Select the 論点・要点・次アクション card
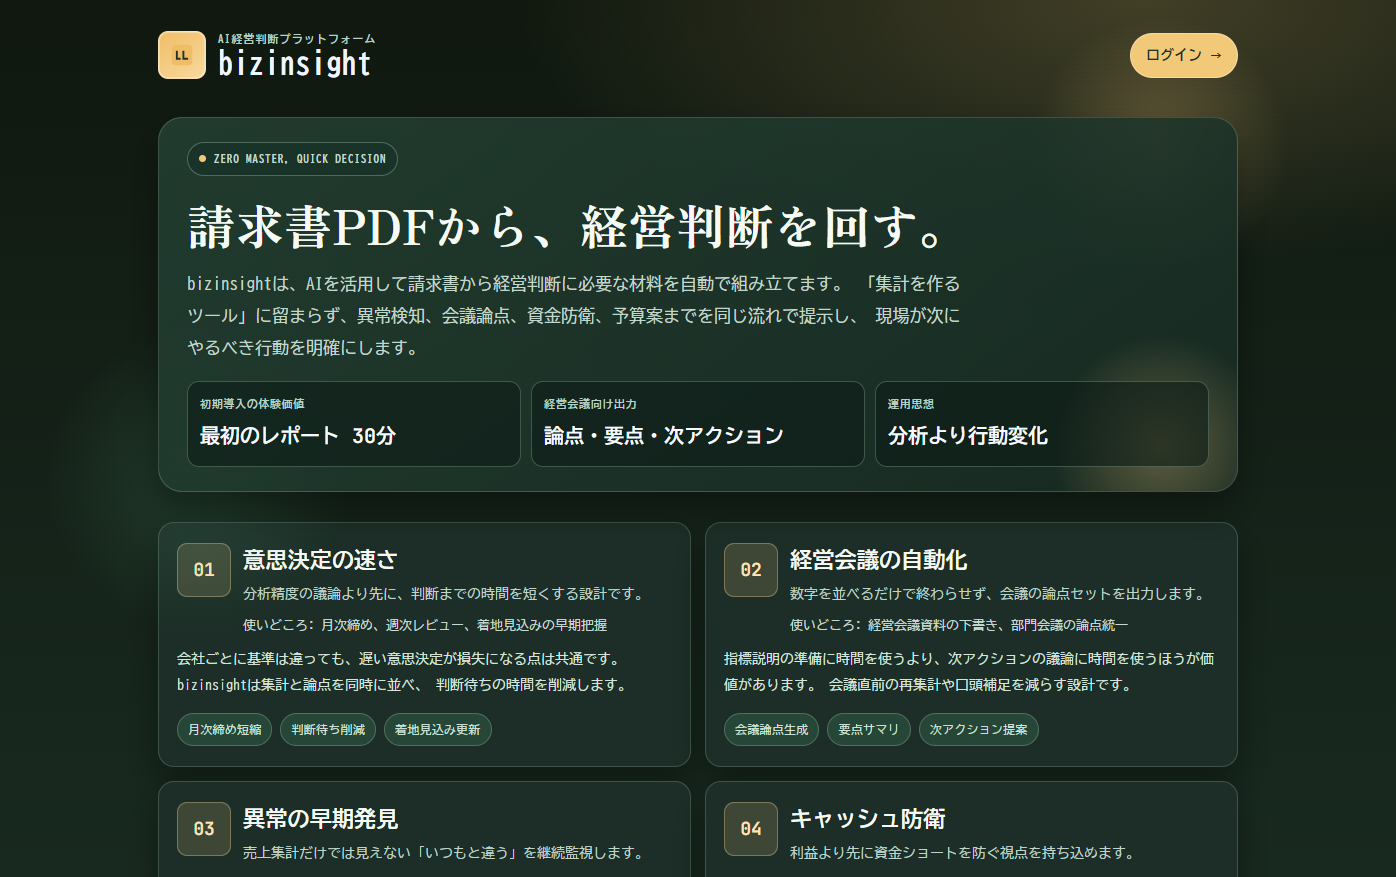This screenshot has height=877, width=1396. 697,424
